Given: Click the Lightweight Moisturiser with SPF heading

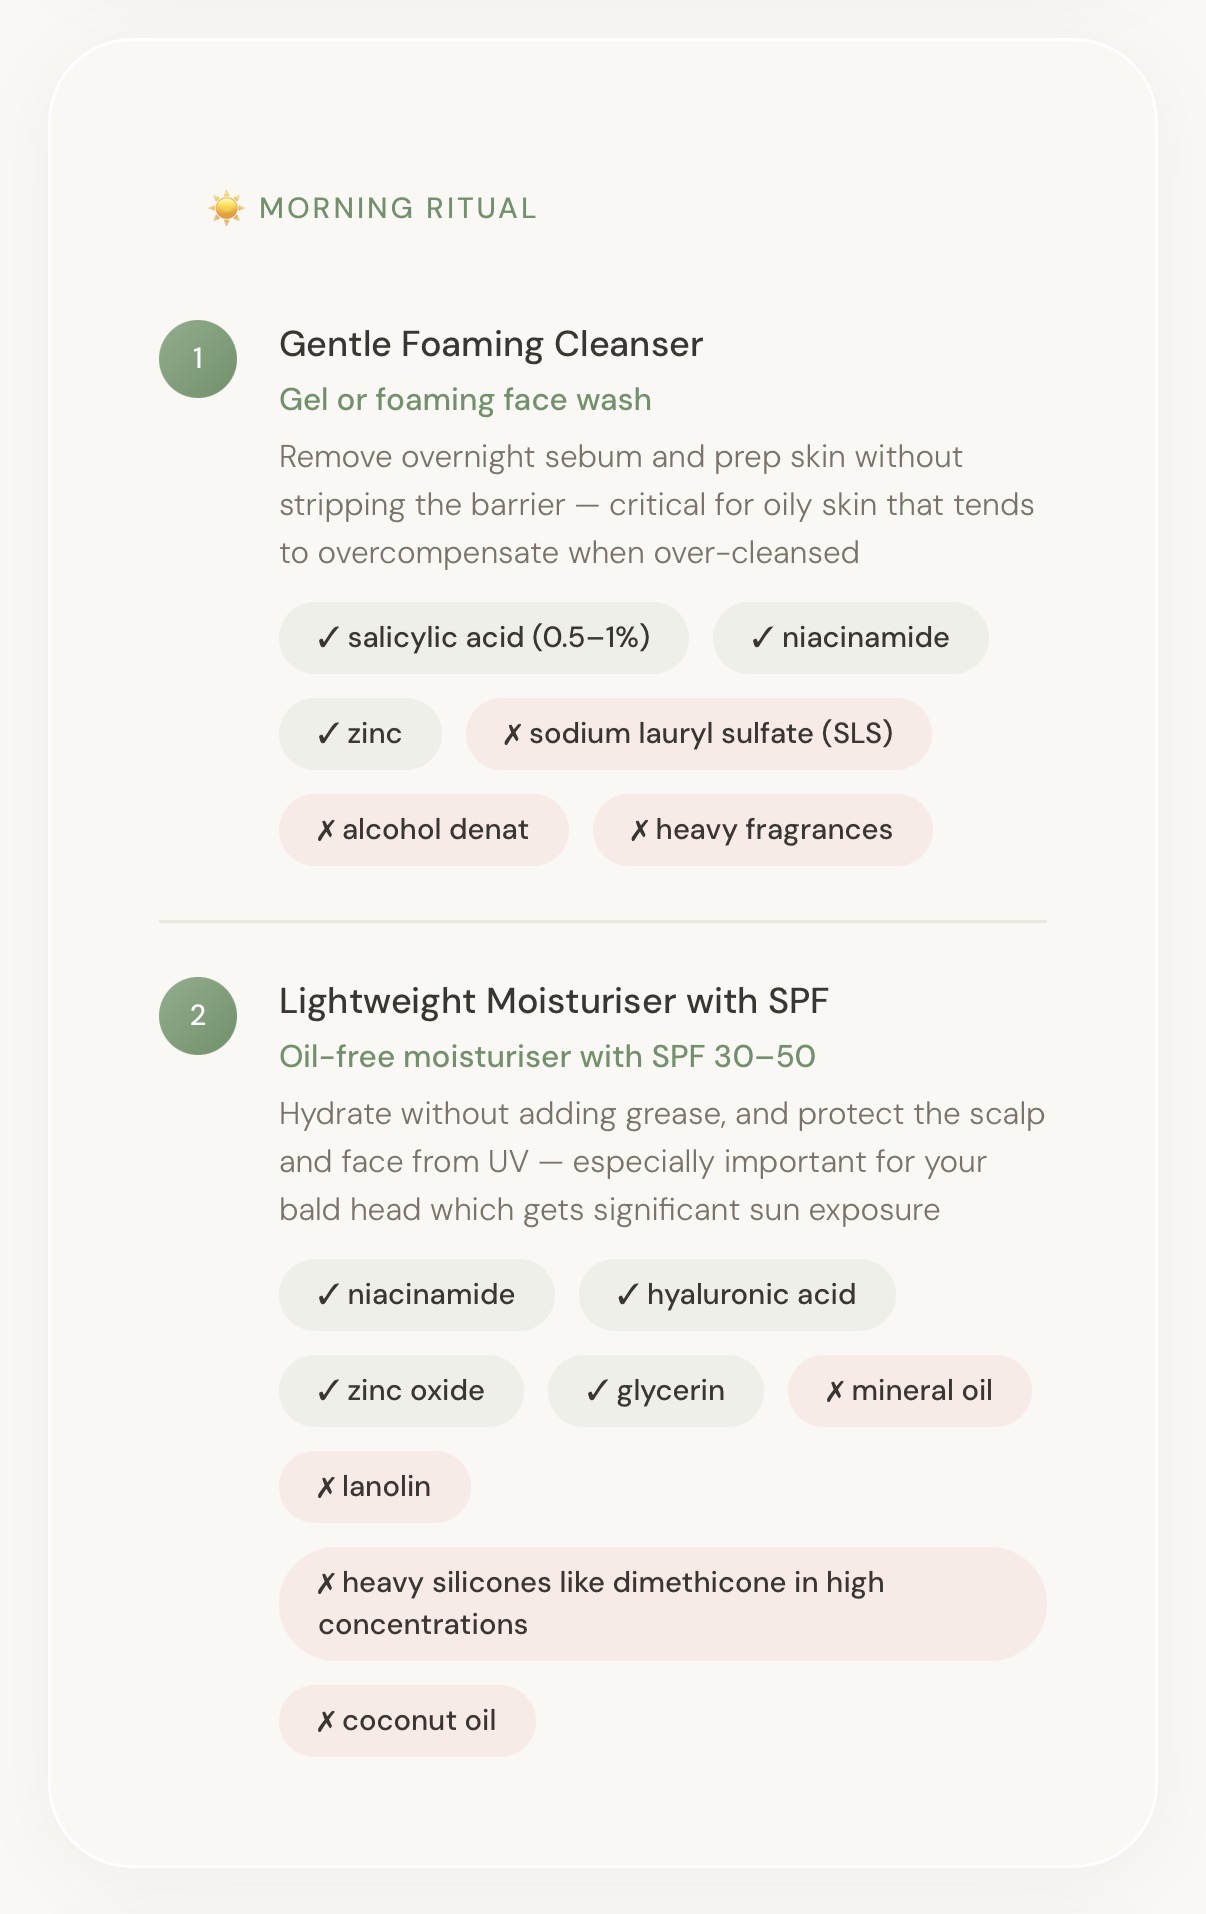Looking at the screenshot, I should coord(553,1001).
